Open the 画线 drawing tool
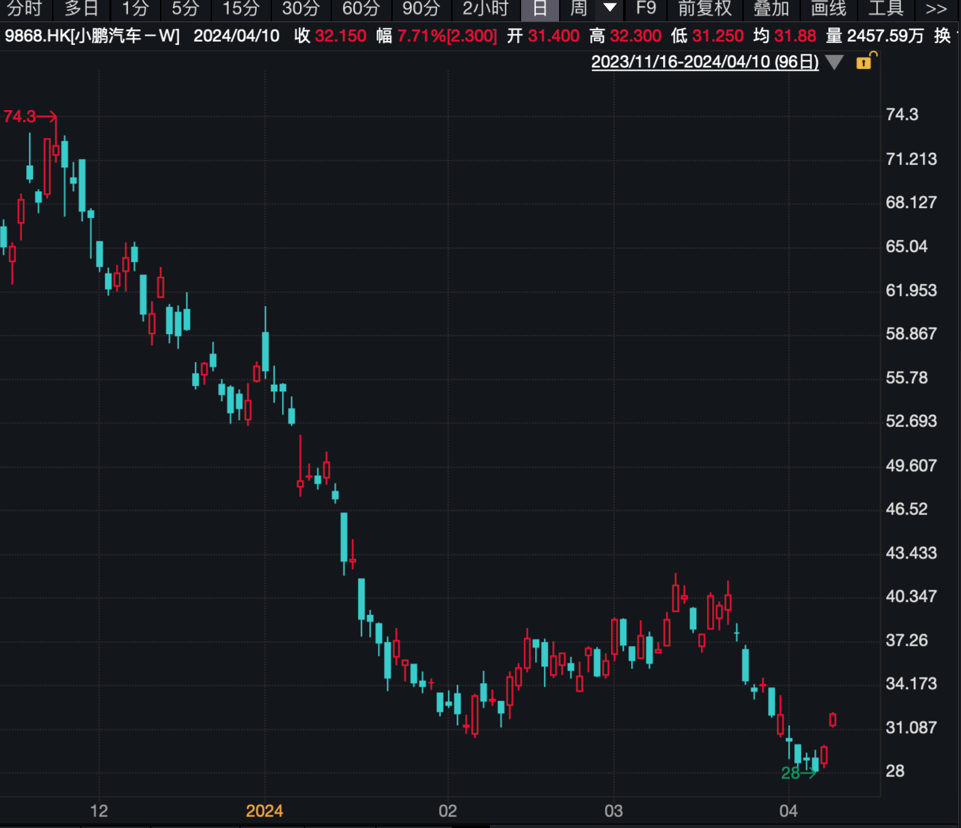 pos(828,10)
